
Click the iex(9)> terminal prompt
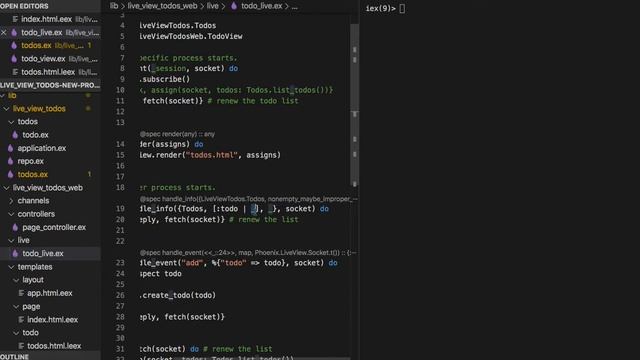pos(380,8)
